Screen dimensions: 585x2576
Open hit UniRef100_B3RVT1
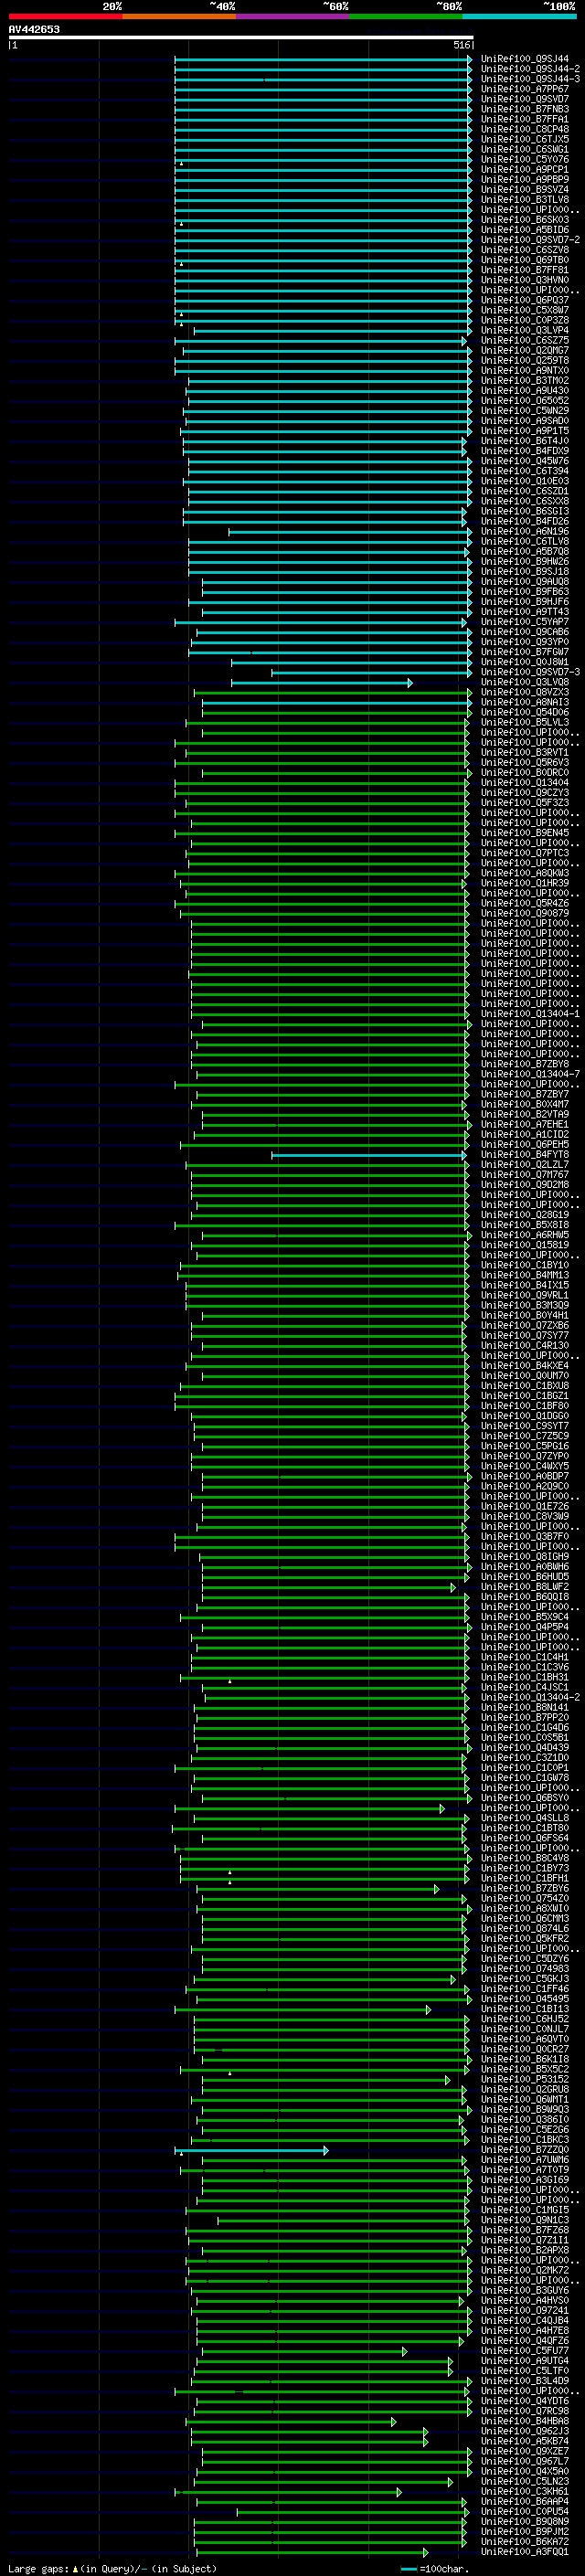[x=524, y=753]
